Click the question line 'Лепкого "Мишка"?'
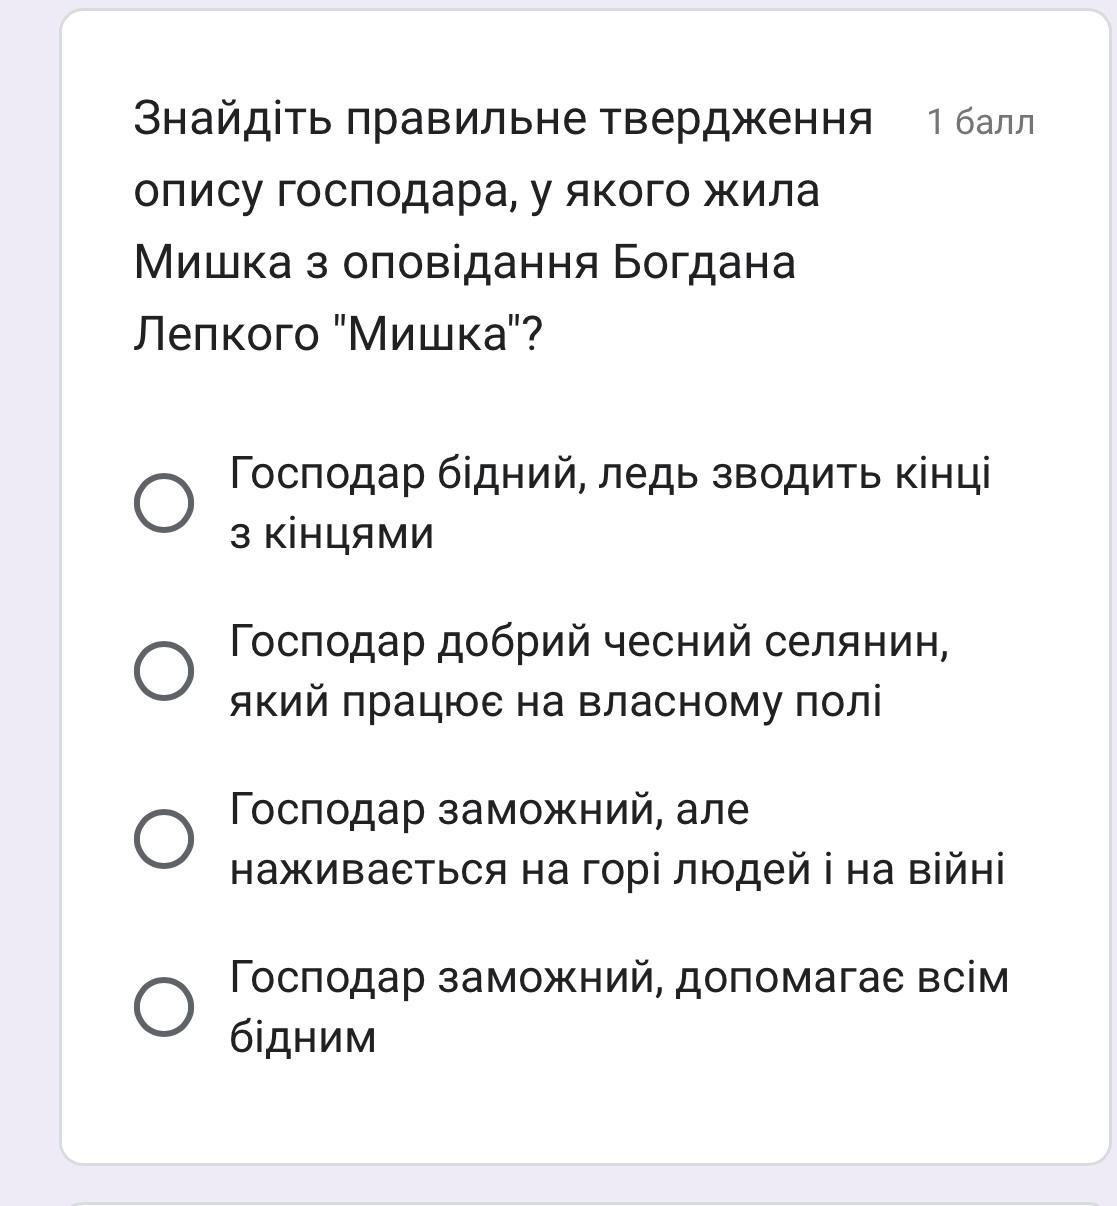Screen dimensions: 1117x1206 point(338,335)
